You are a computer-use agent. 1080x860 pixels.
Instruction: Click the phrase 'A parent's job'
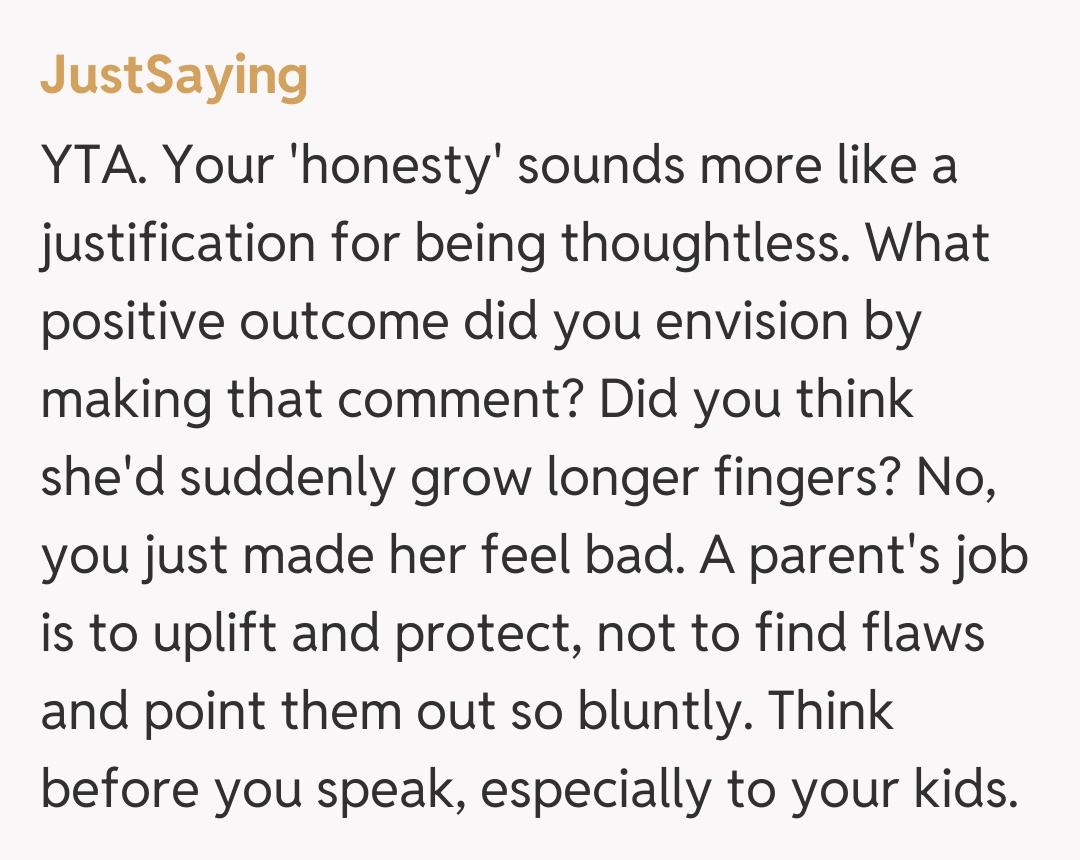coord(863,556)
